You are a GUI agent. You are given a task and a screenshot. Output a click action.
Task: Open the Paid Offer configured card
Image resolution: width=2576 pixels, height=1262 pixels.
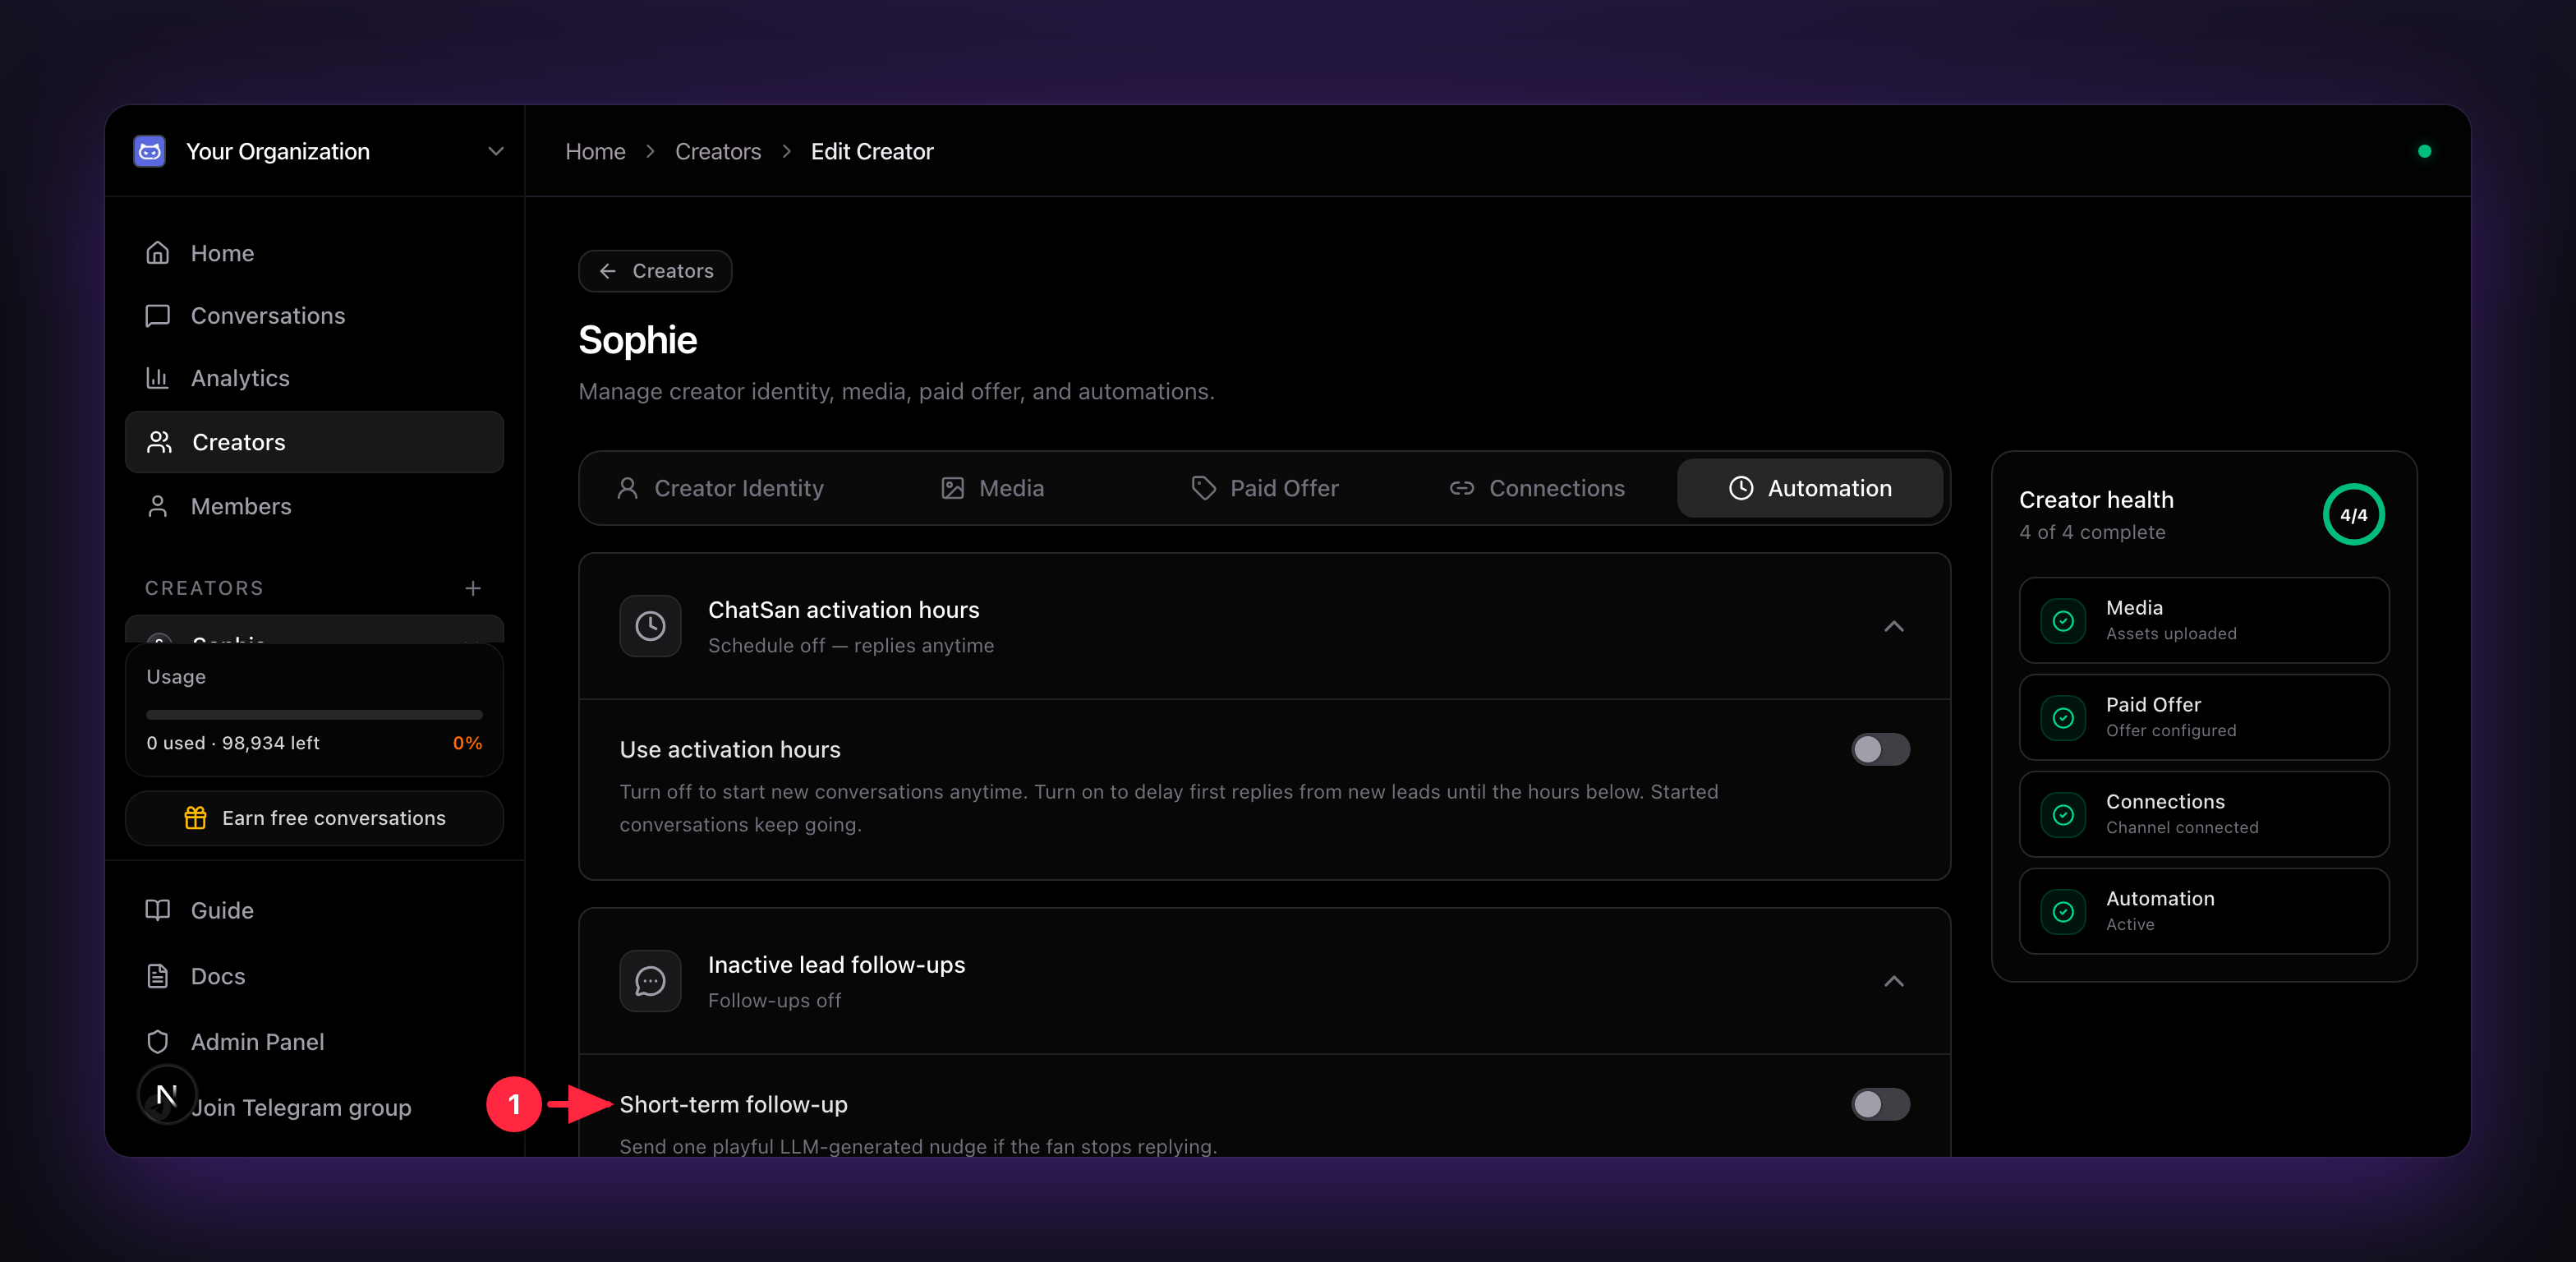tap(2204, 717)
